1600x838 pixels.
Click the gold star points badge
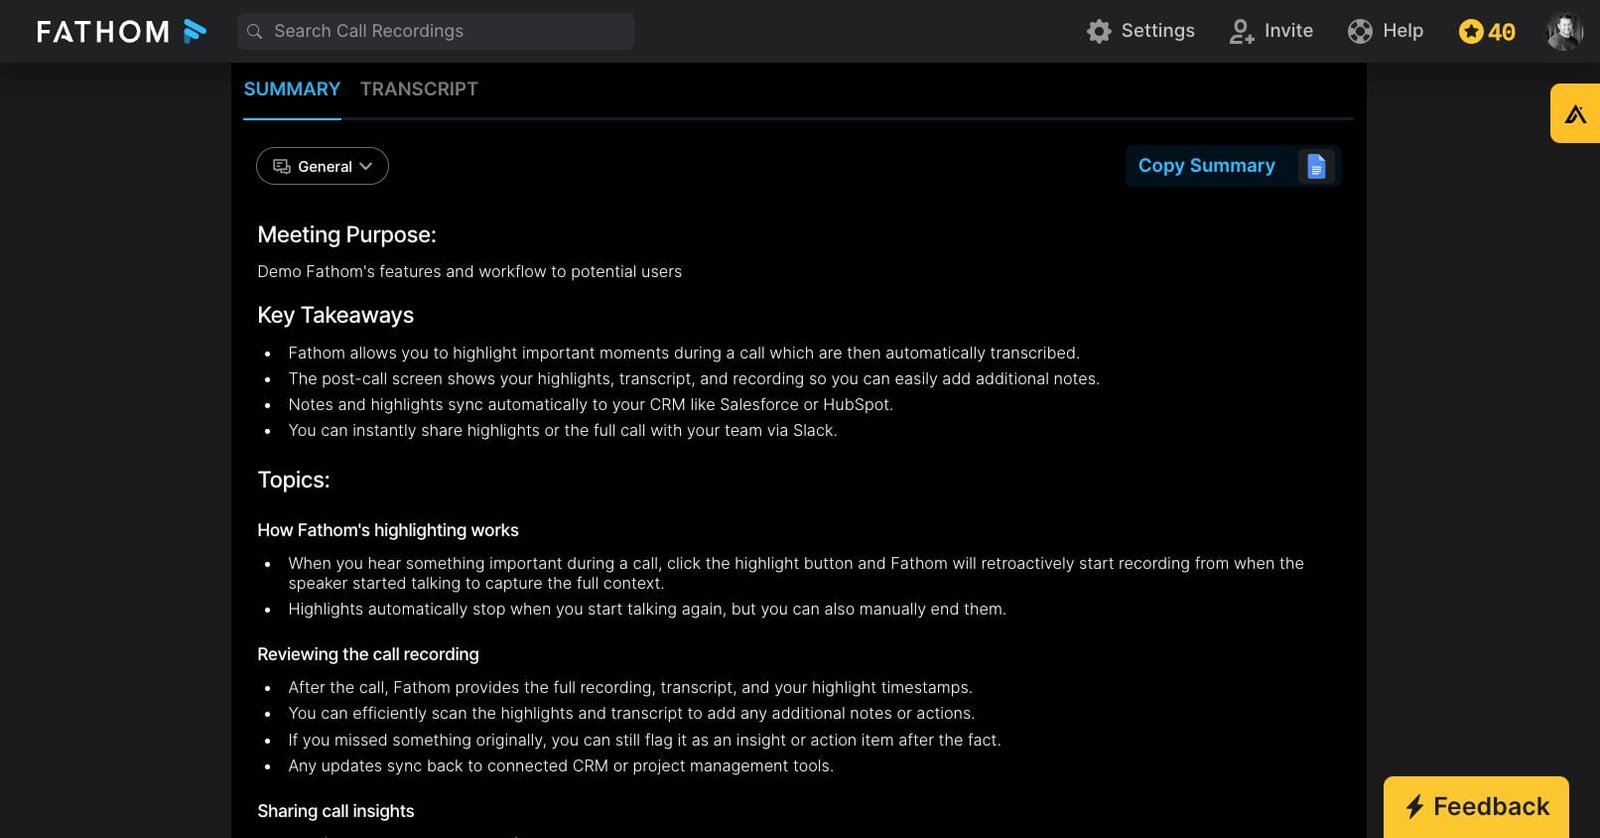pyautogui.click(x=1486, y=32)
